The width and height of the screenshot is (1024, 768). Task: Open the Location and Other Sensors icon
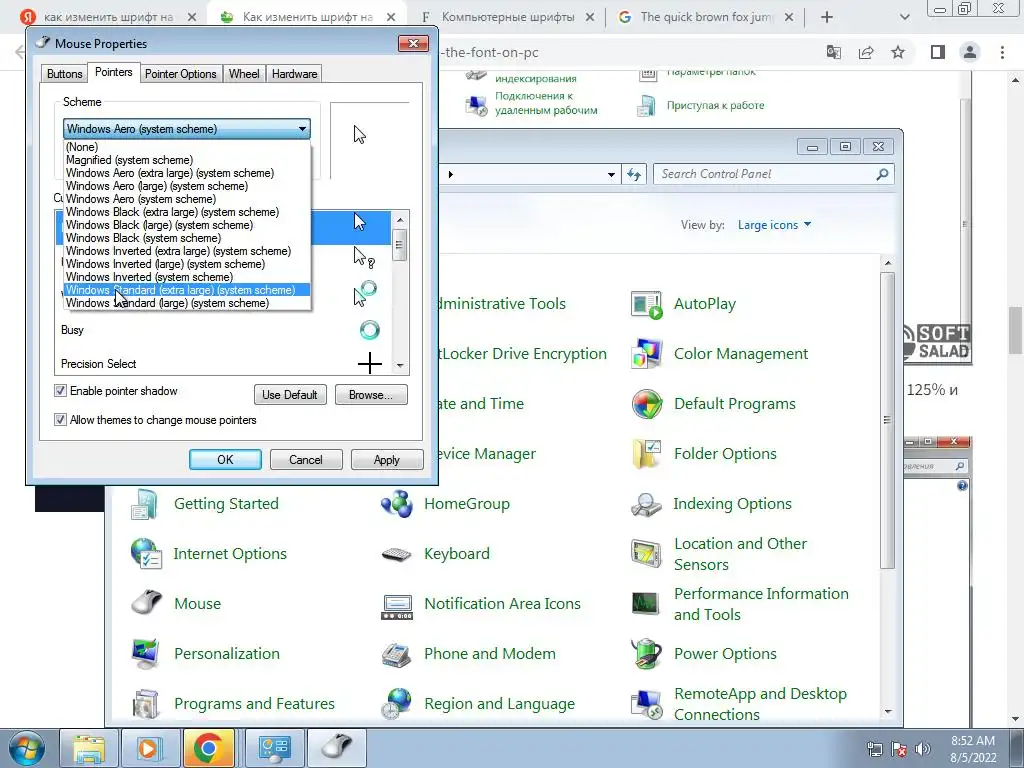(x=647, y=554)
